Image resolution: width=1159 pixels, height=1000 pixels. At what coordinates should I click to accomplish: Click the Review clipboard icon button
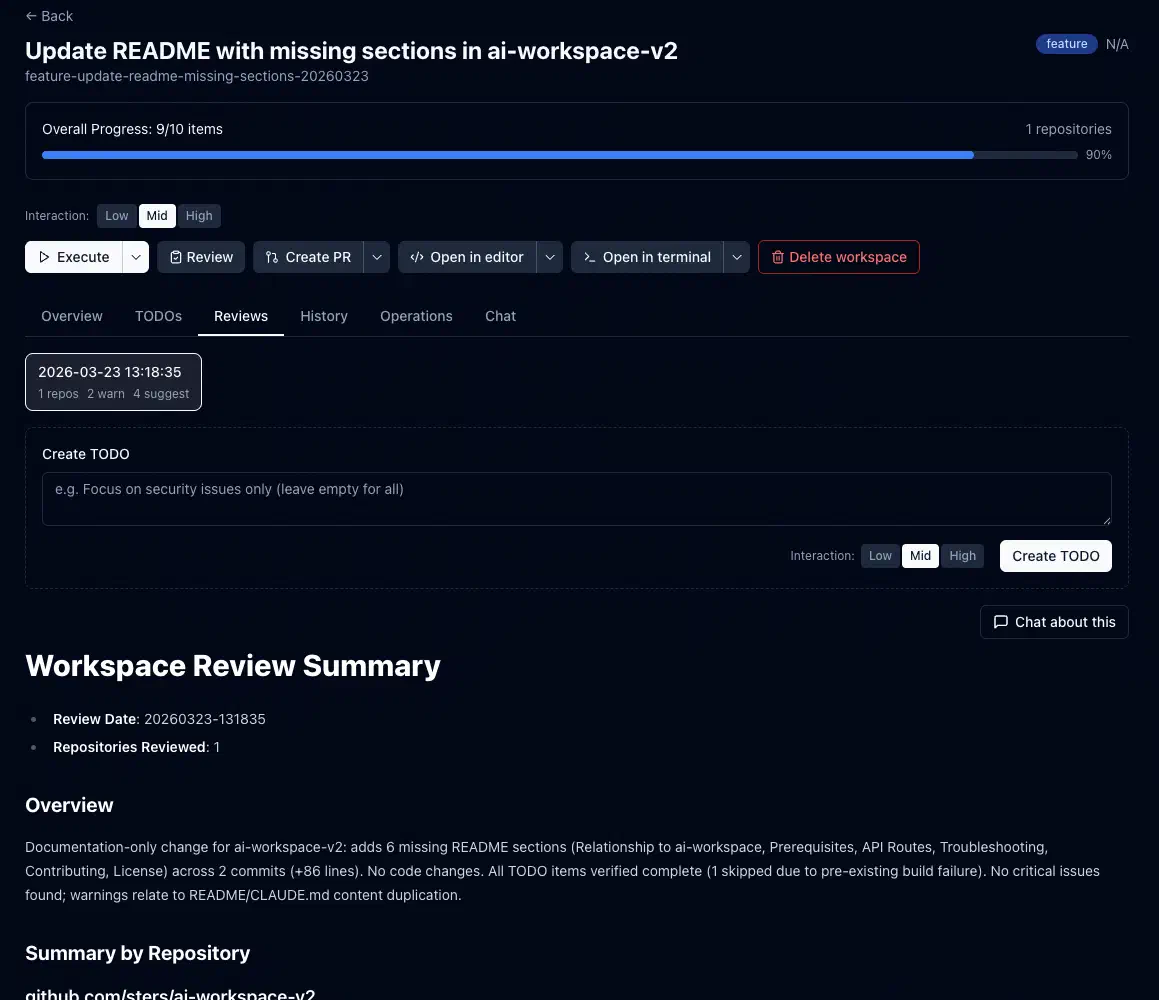tap(176, 257)
